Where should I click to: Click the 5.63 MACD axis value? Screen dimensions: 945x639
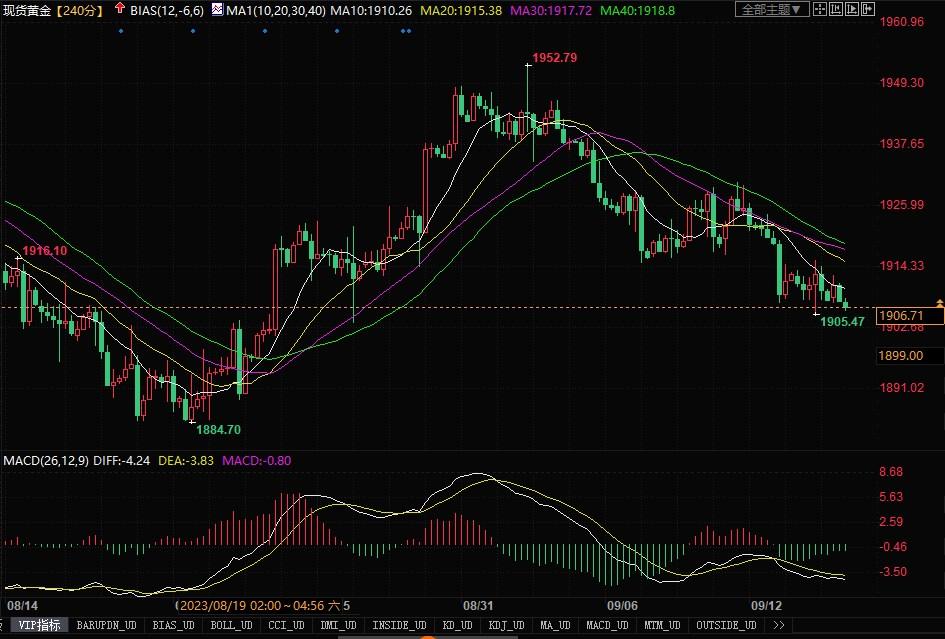pos(891,497)
